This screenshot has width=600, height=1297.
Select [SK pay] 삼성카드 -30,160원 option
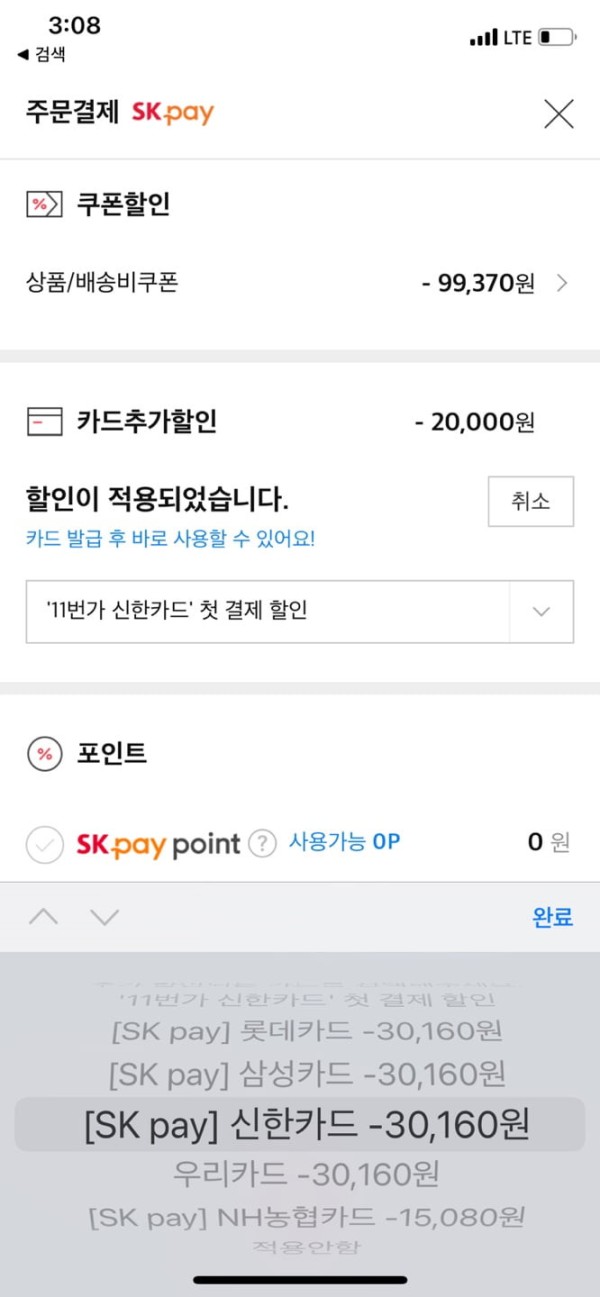[306, 1075]
